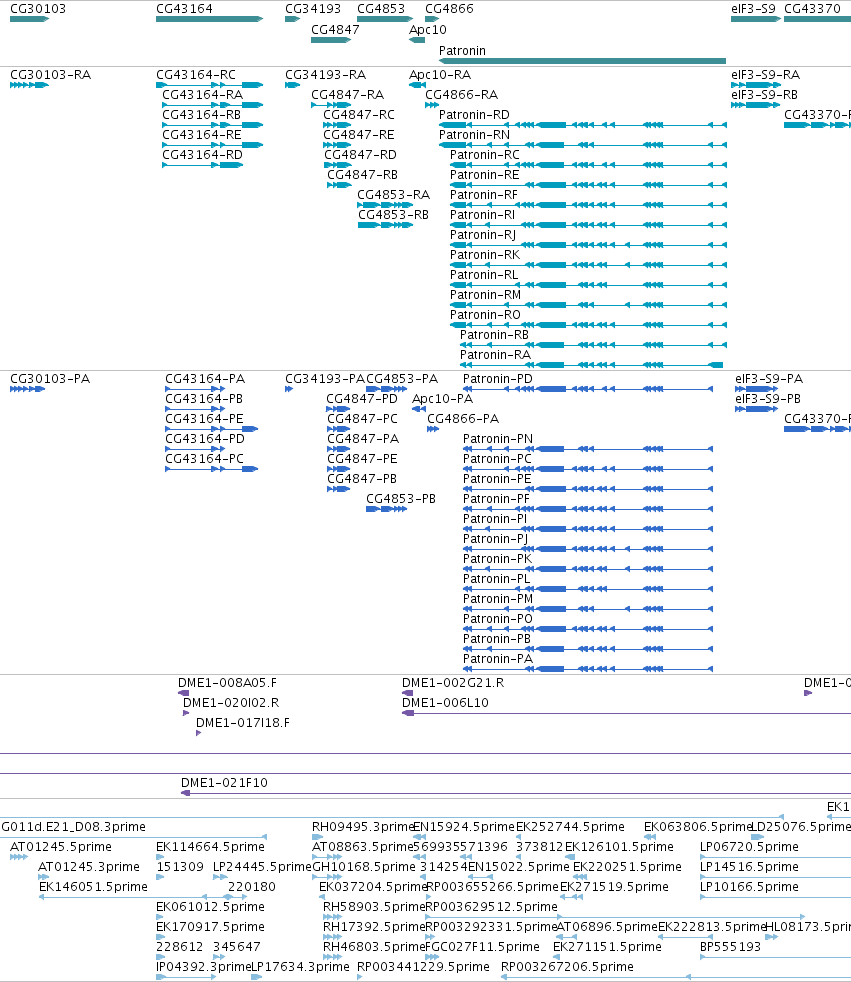Image resolution: width=851 pixels, height=982 pixels.
Task: Click the long Patronin gene bar
Action: tap(582, 61)
